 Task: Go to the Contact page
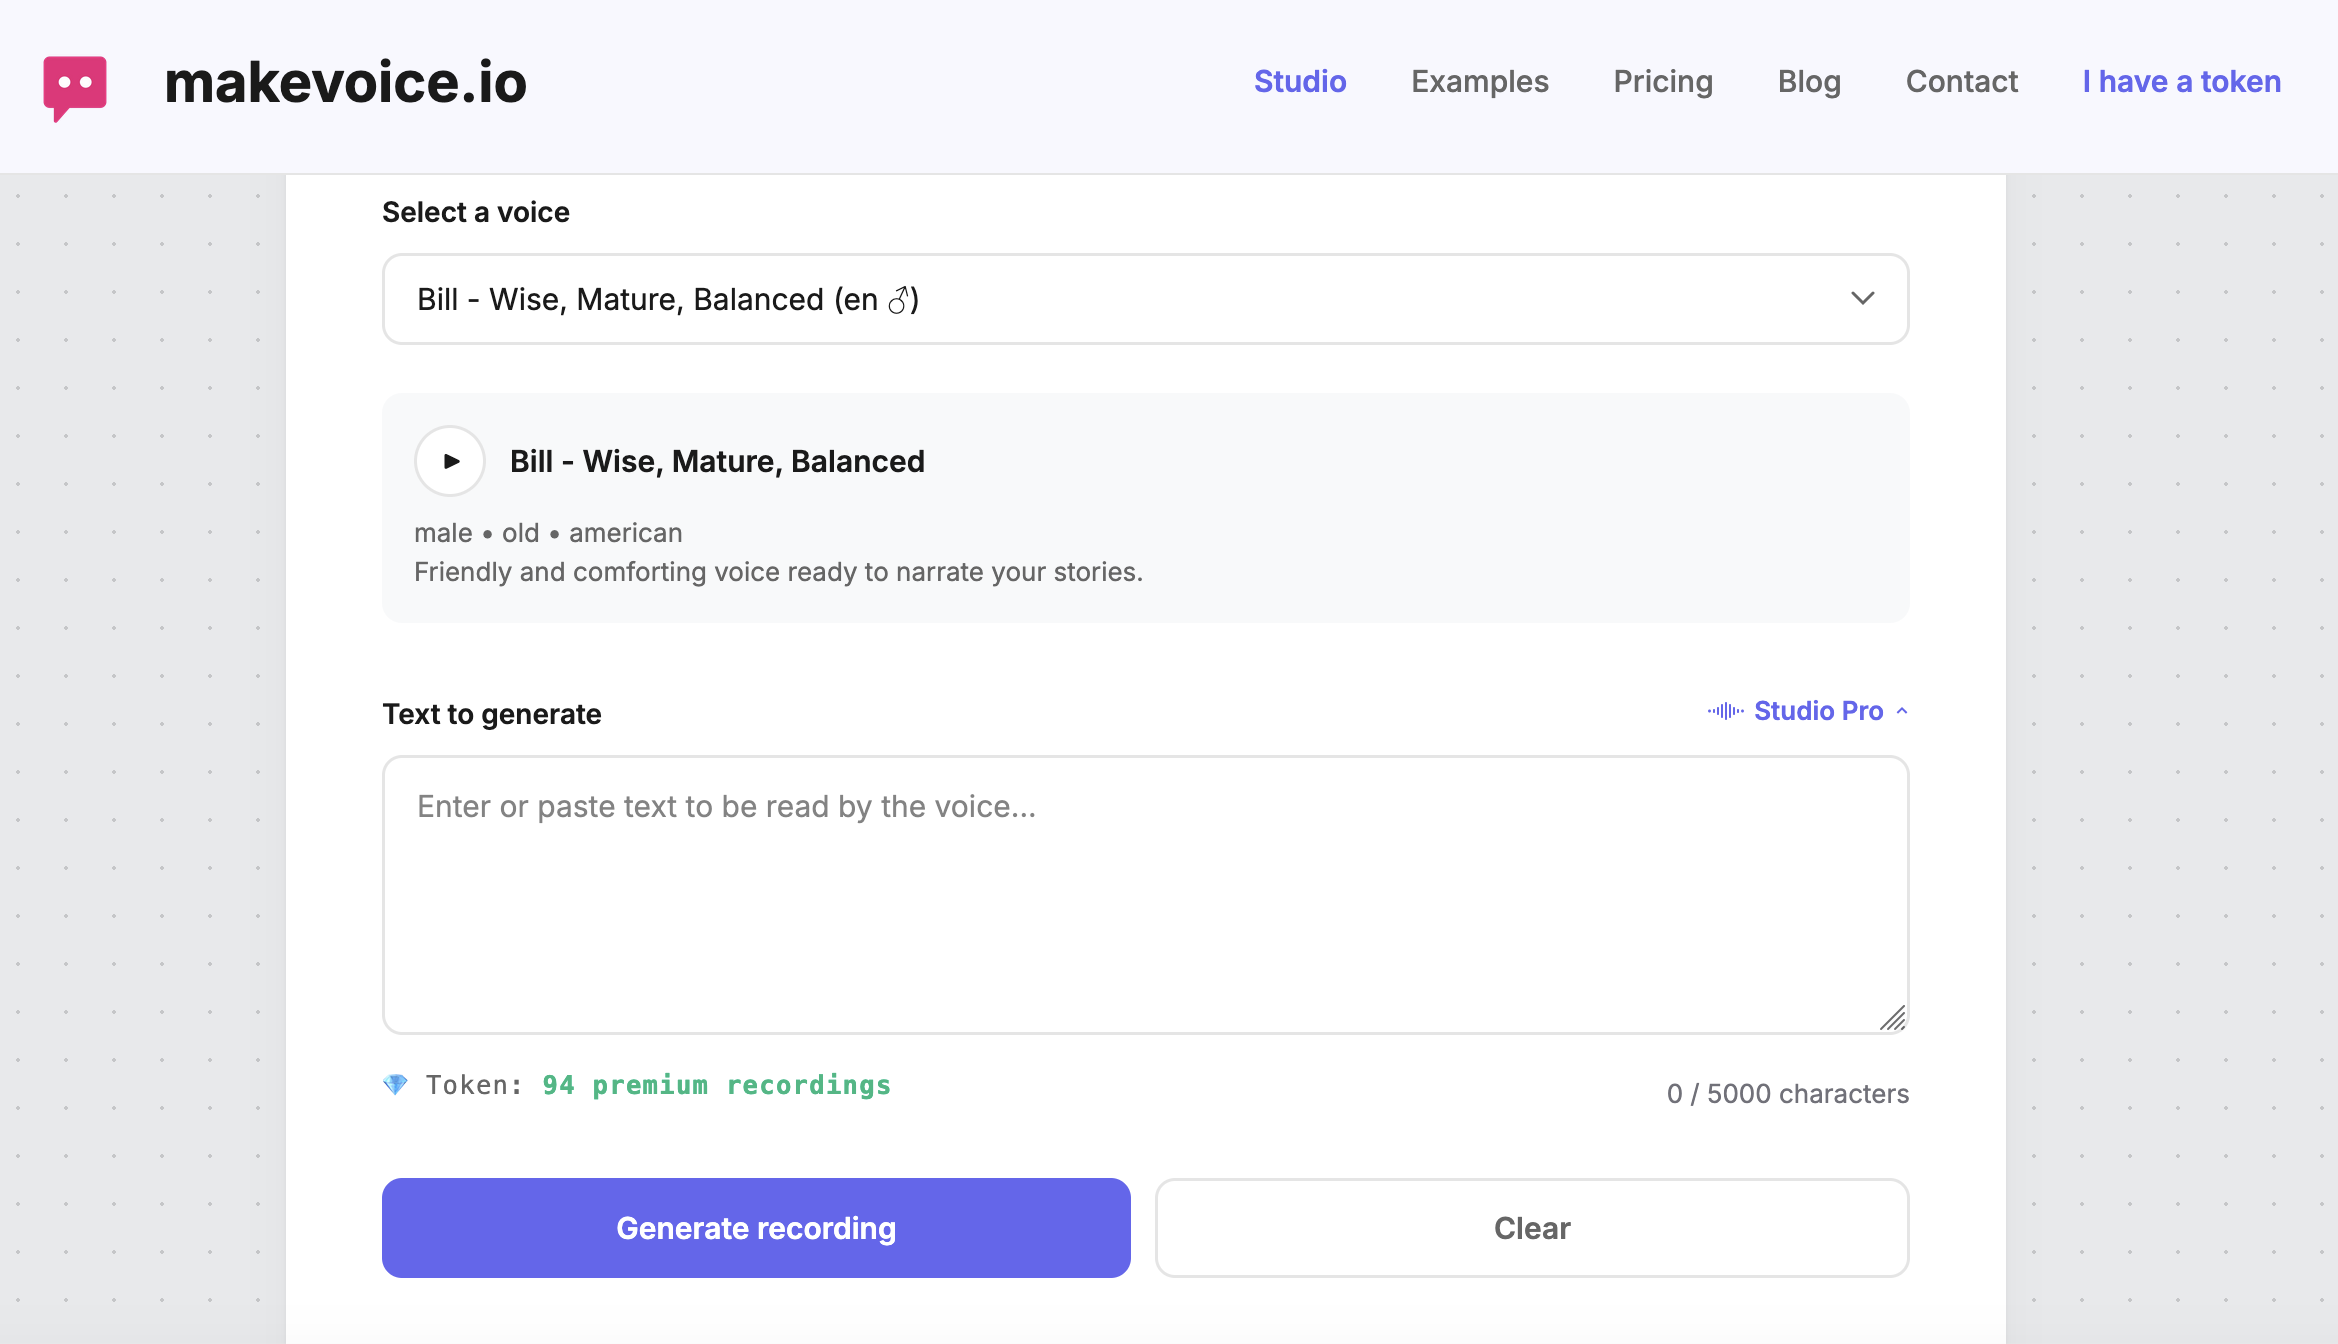point(1961,82)
